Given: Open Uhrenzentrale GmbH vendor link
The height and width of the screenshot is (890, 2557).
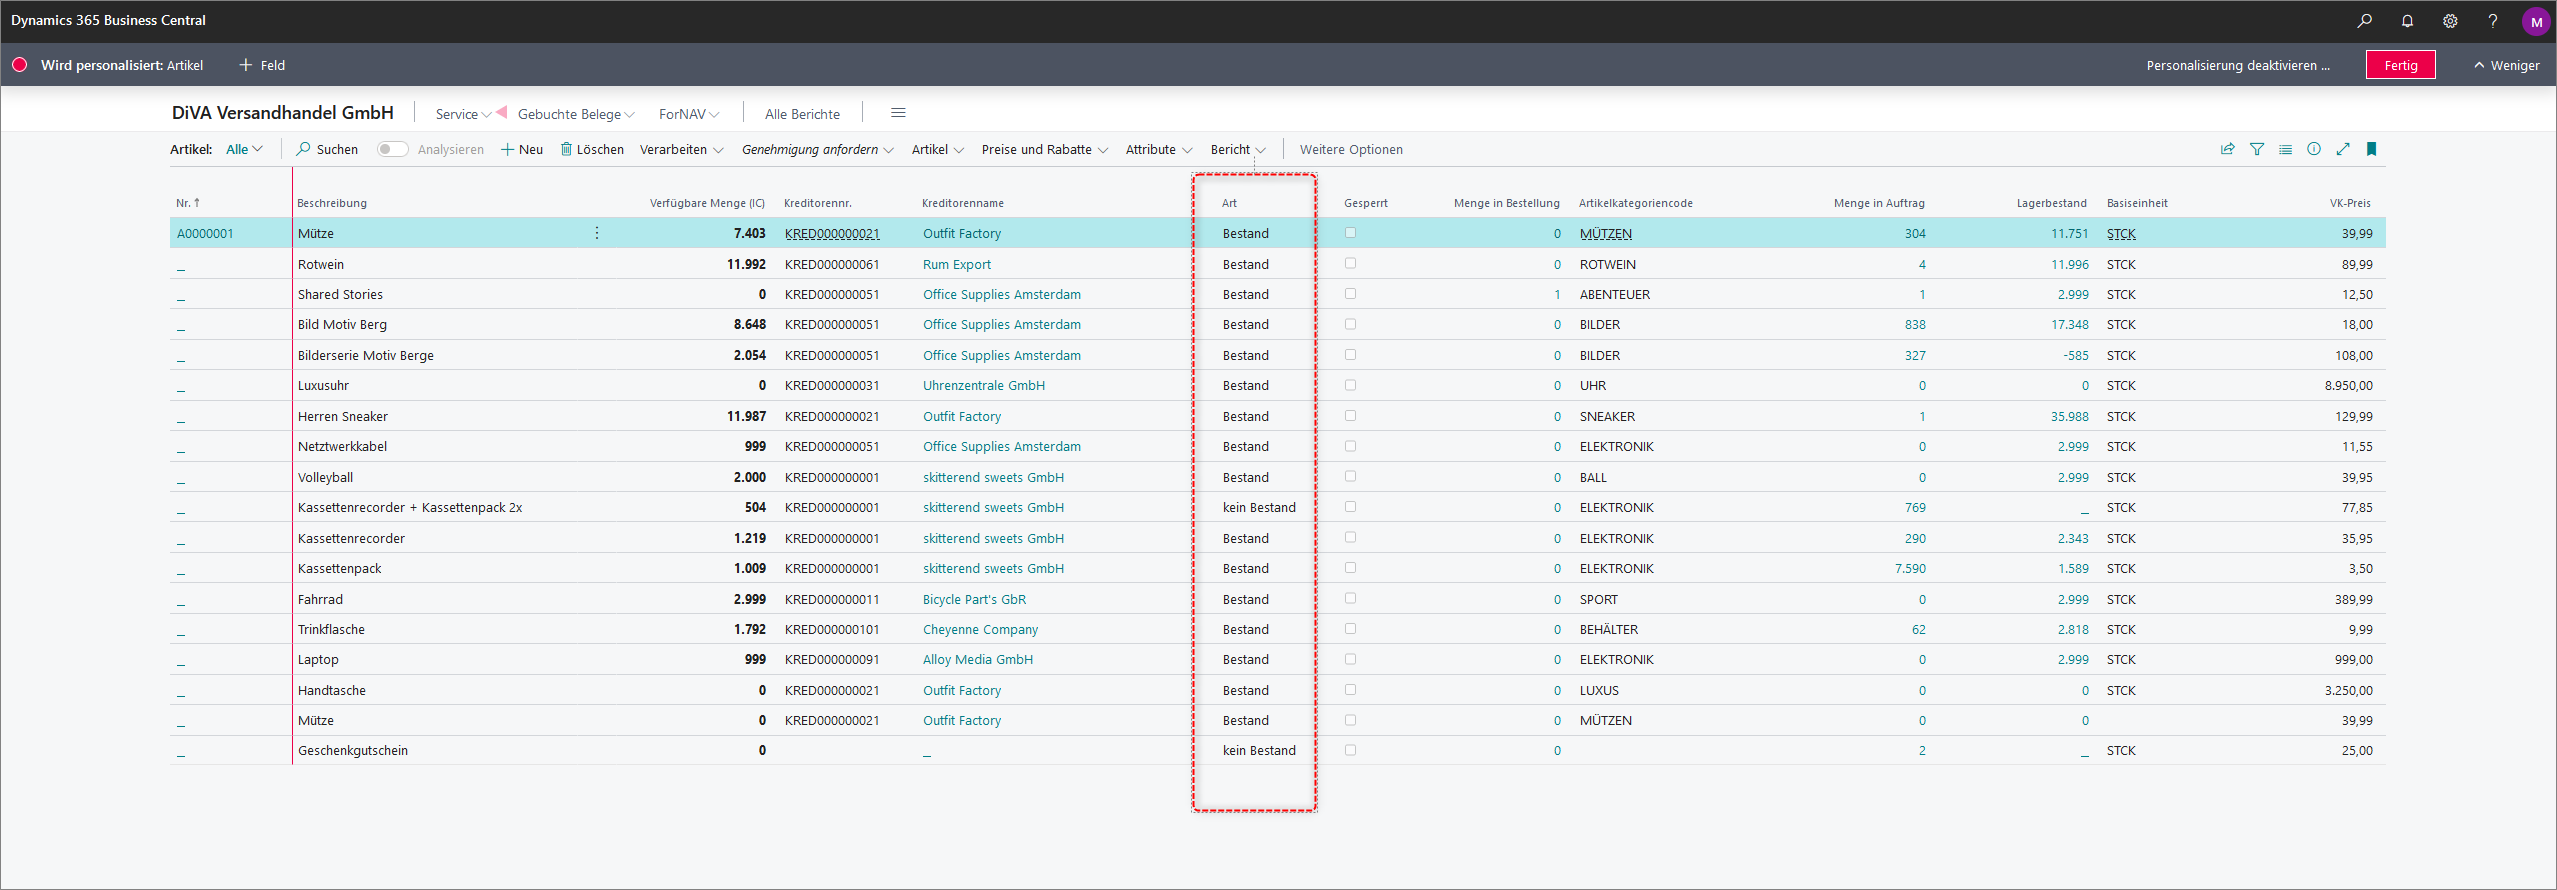Looking at the screenshot, I should click(x=984, y=385).
